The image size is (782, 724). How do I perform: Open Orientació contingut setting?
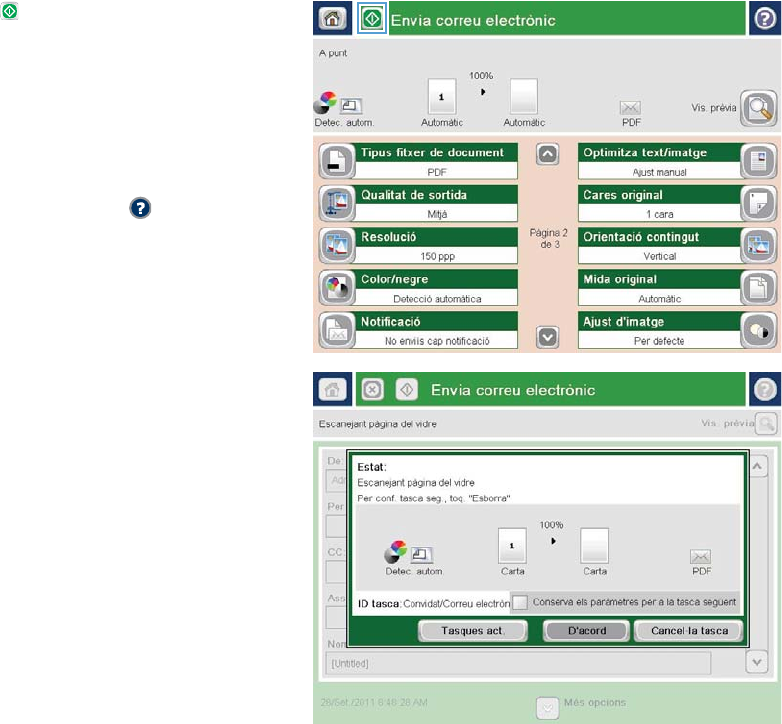(x=659, y=245)
